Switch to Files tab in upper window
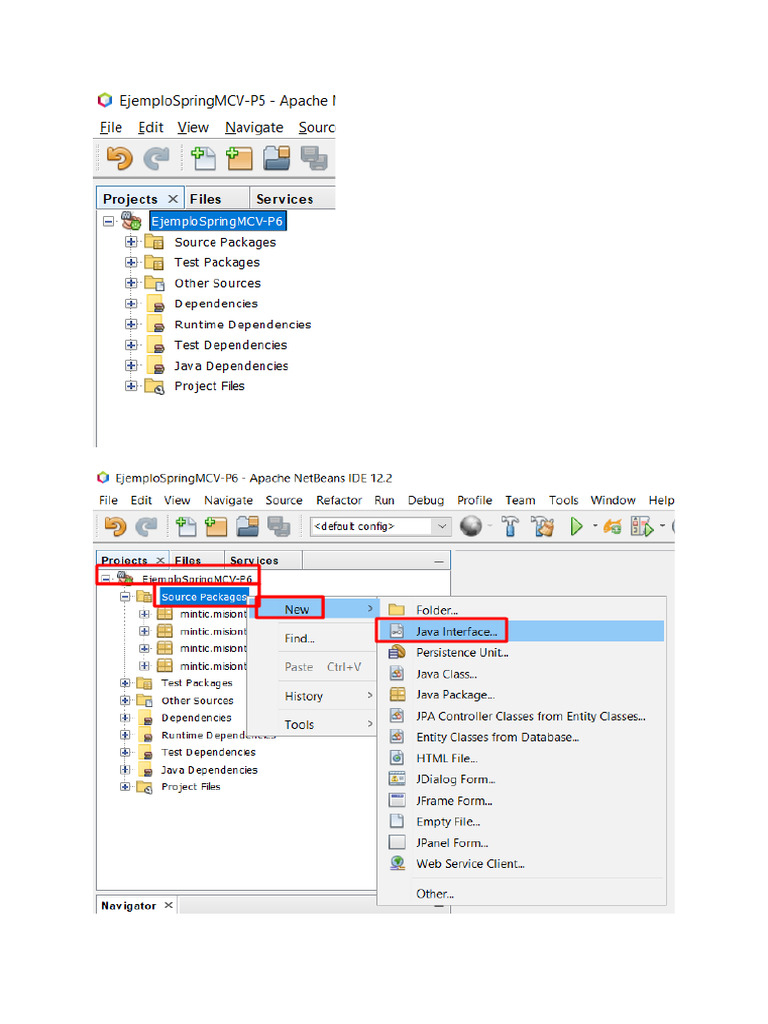Viewport: 768px width, 1024px height. pyautogui.click(x=205, y=199)
